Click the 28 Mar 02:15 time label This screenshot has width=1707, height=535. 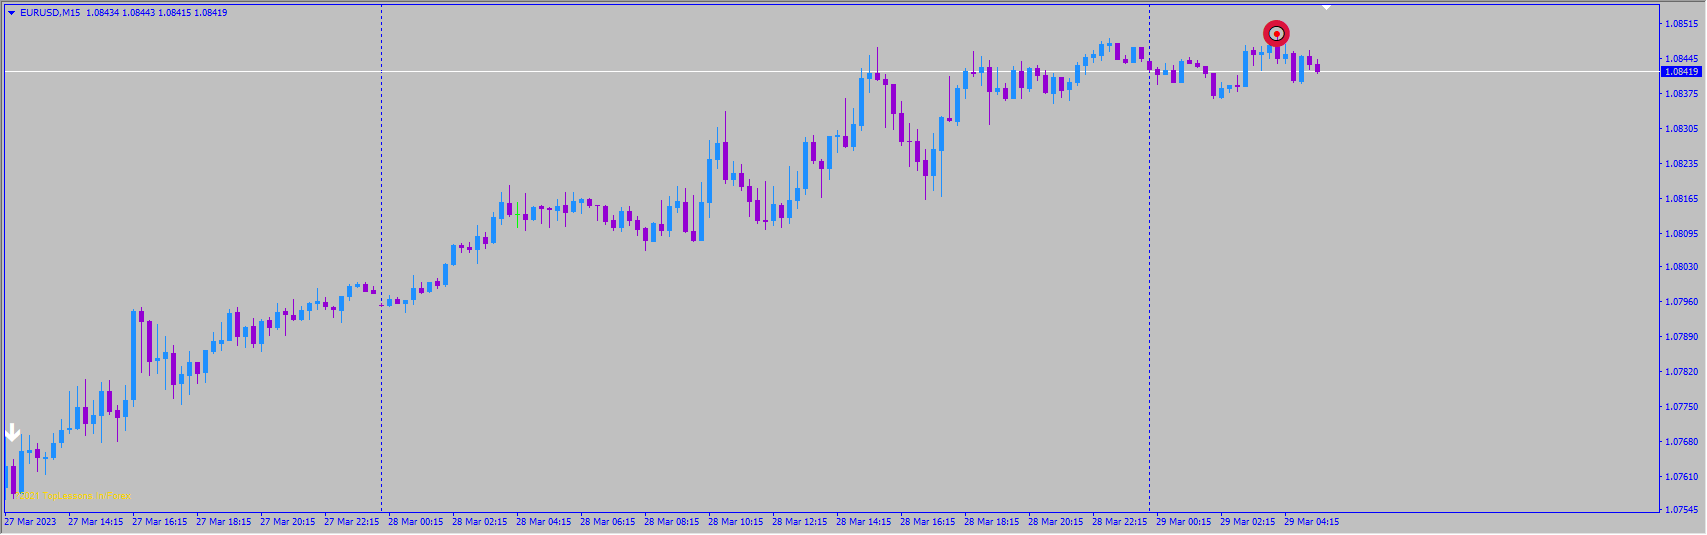coord(480,522)
